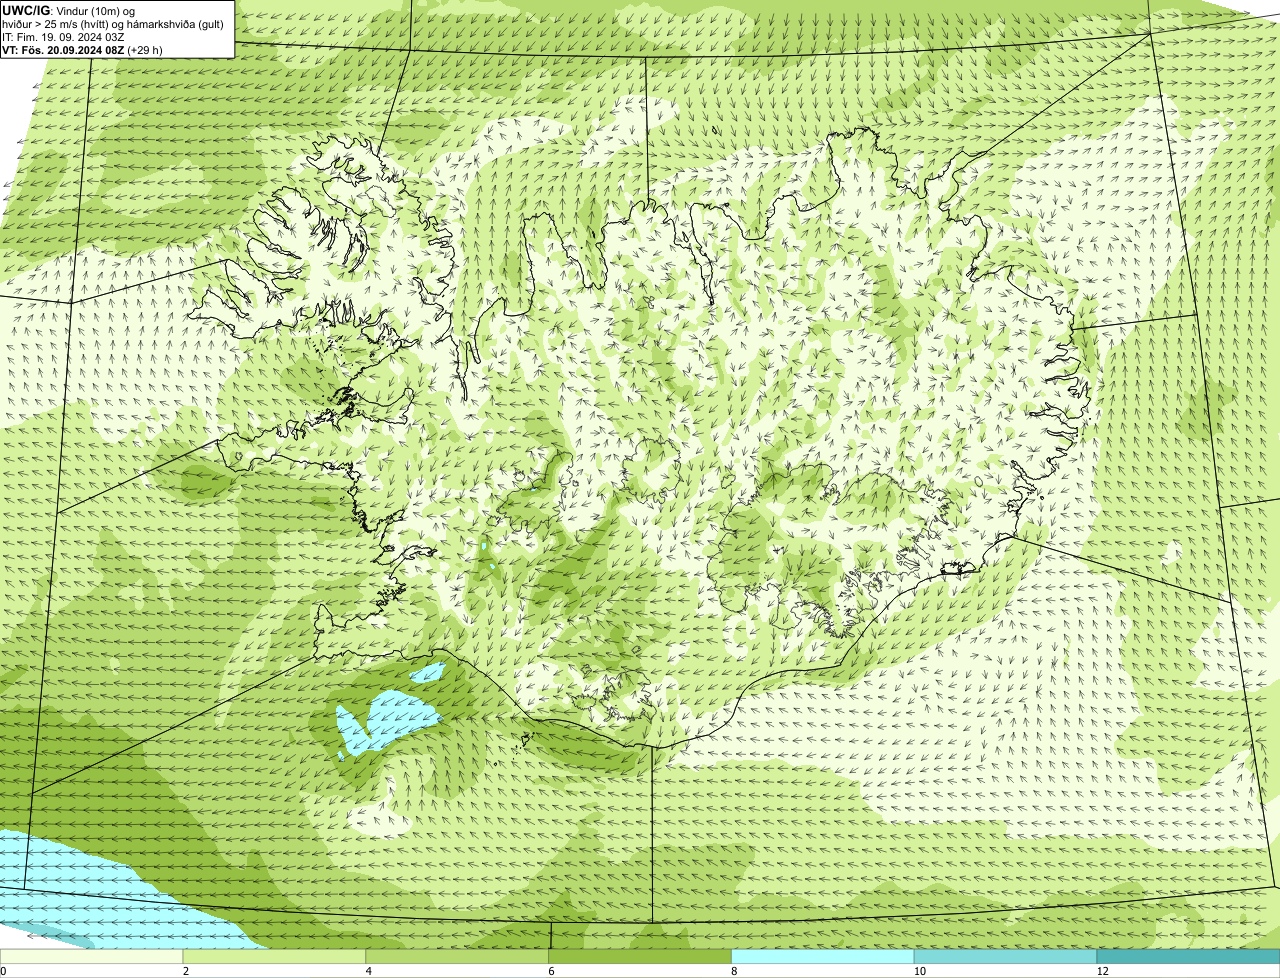Select the 2–4 m/s light green legend swatch
The width and height of the screenshot is (1280, 978).
[x=274, y=957]
